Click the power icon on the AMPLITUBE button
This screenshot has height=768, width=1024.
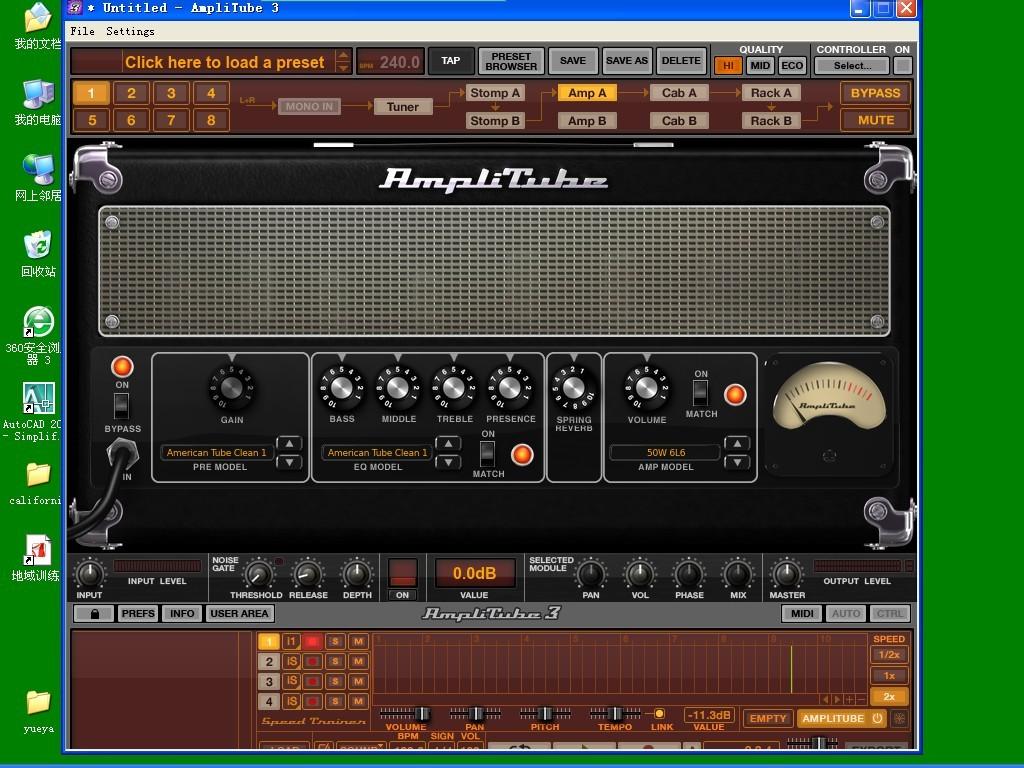(x=877, y=718)
